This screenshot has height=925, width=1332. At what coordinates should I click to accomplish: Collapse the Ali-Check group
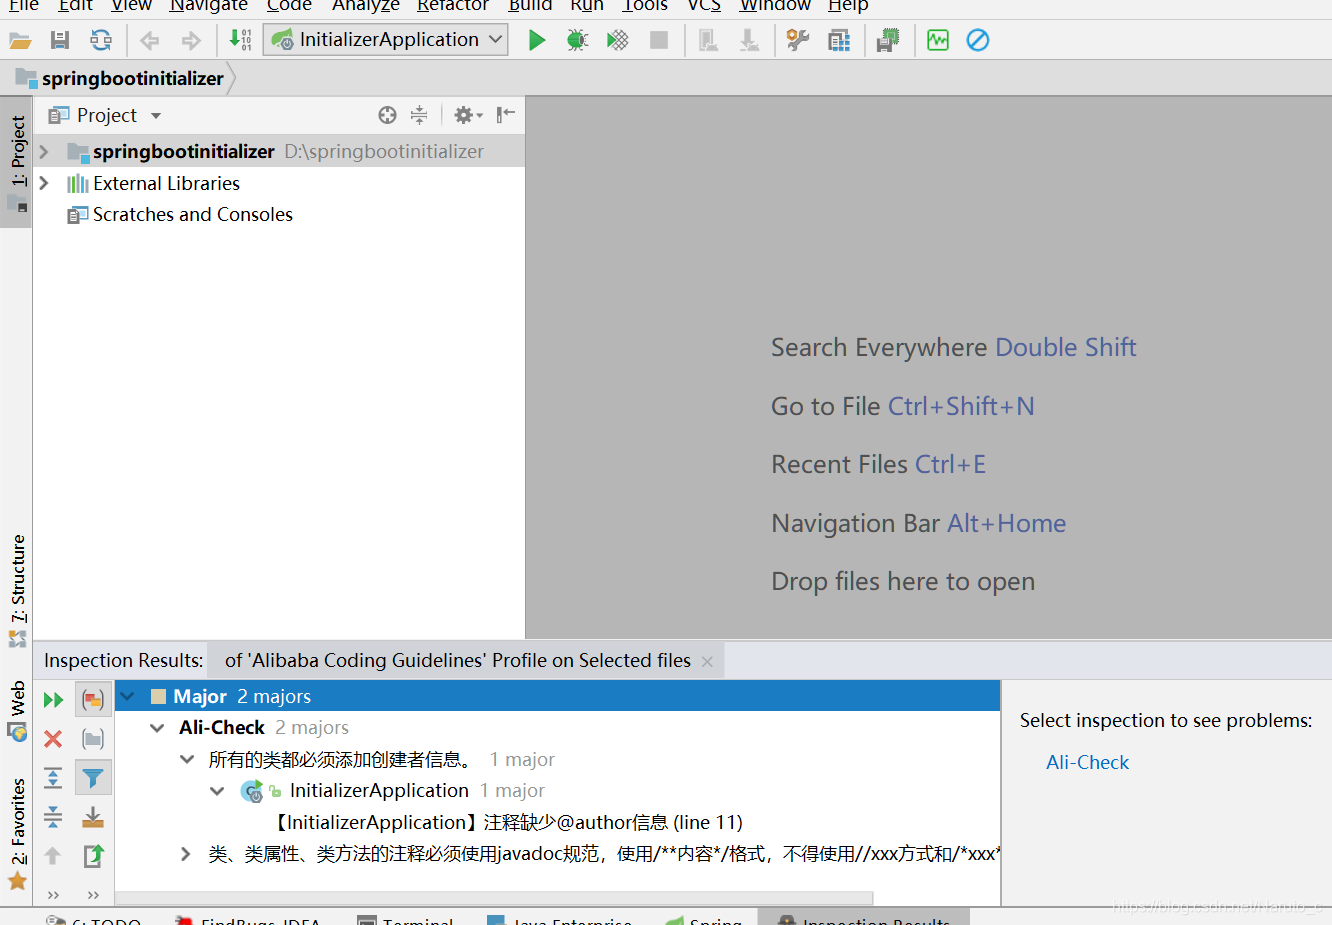coord(157,728)
